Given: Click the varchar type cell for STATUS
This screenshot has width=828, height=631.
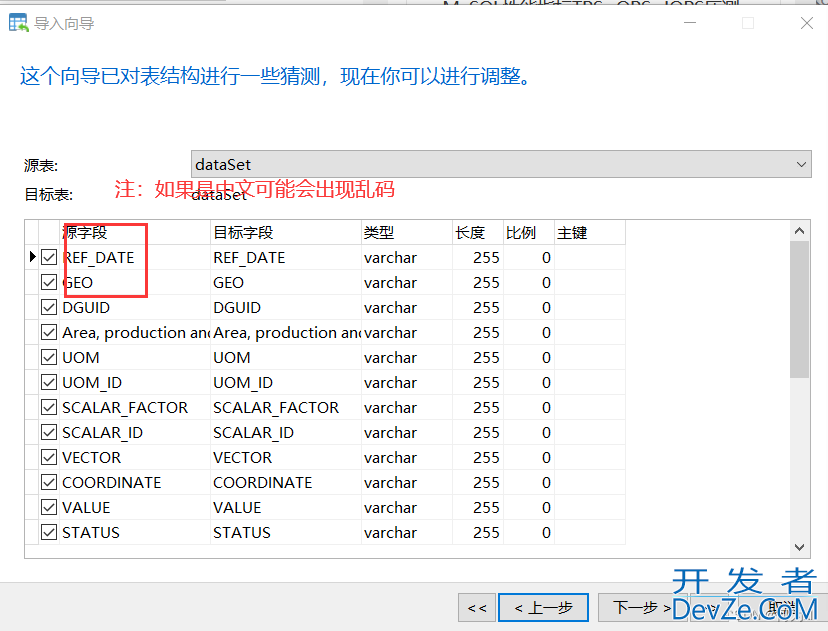Looking at the screenshot, I should tap(407, 532).
